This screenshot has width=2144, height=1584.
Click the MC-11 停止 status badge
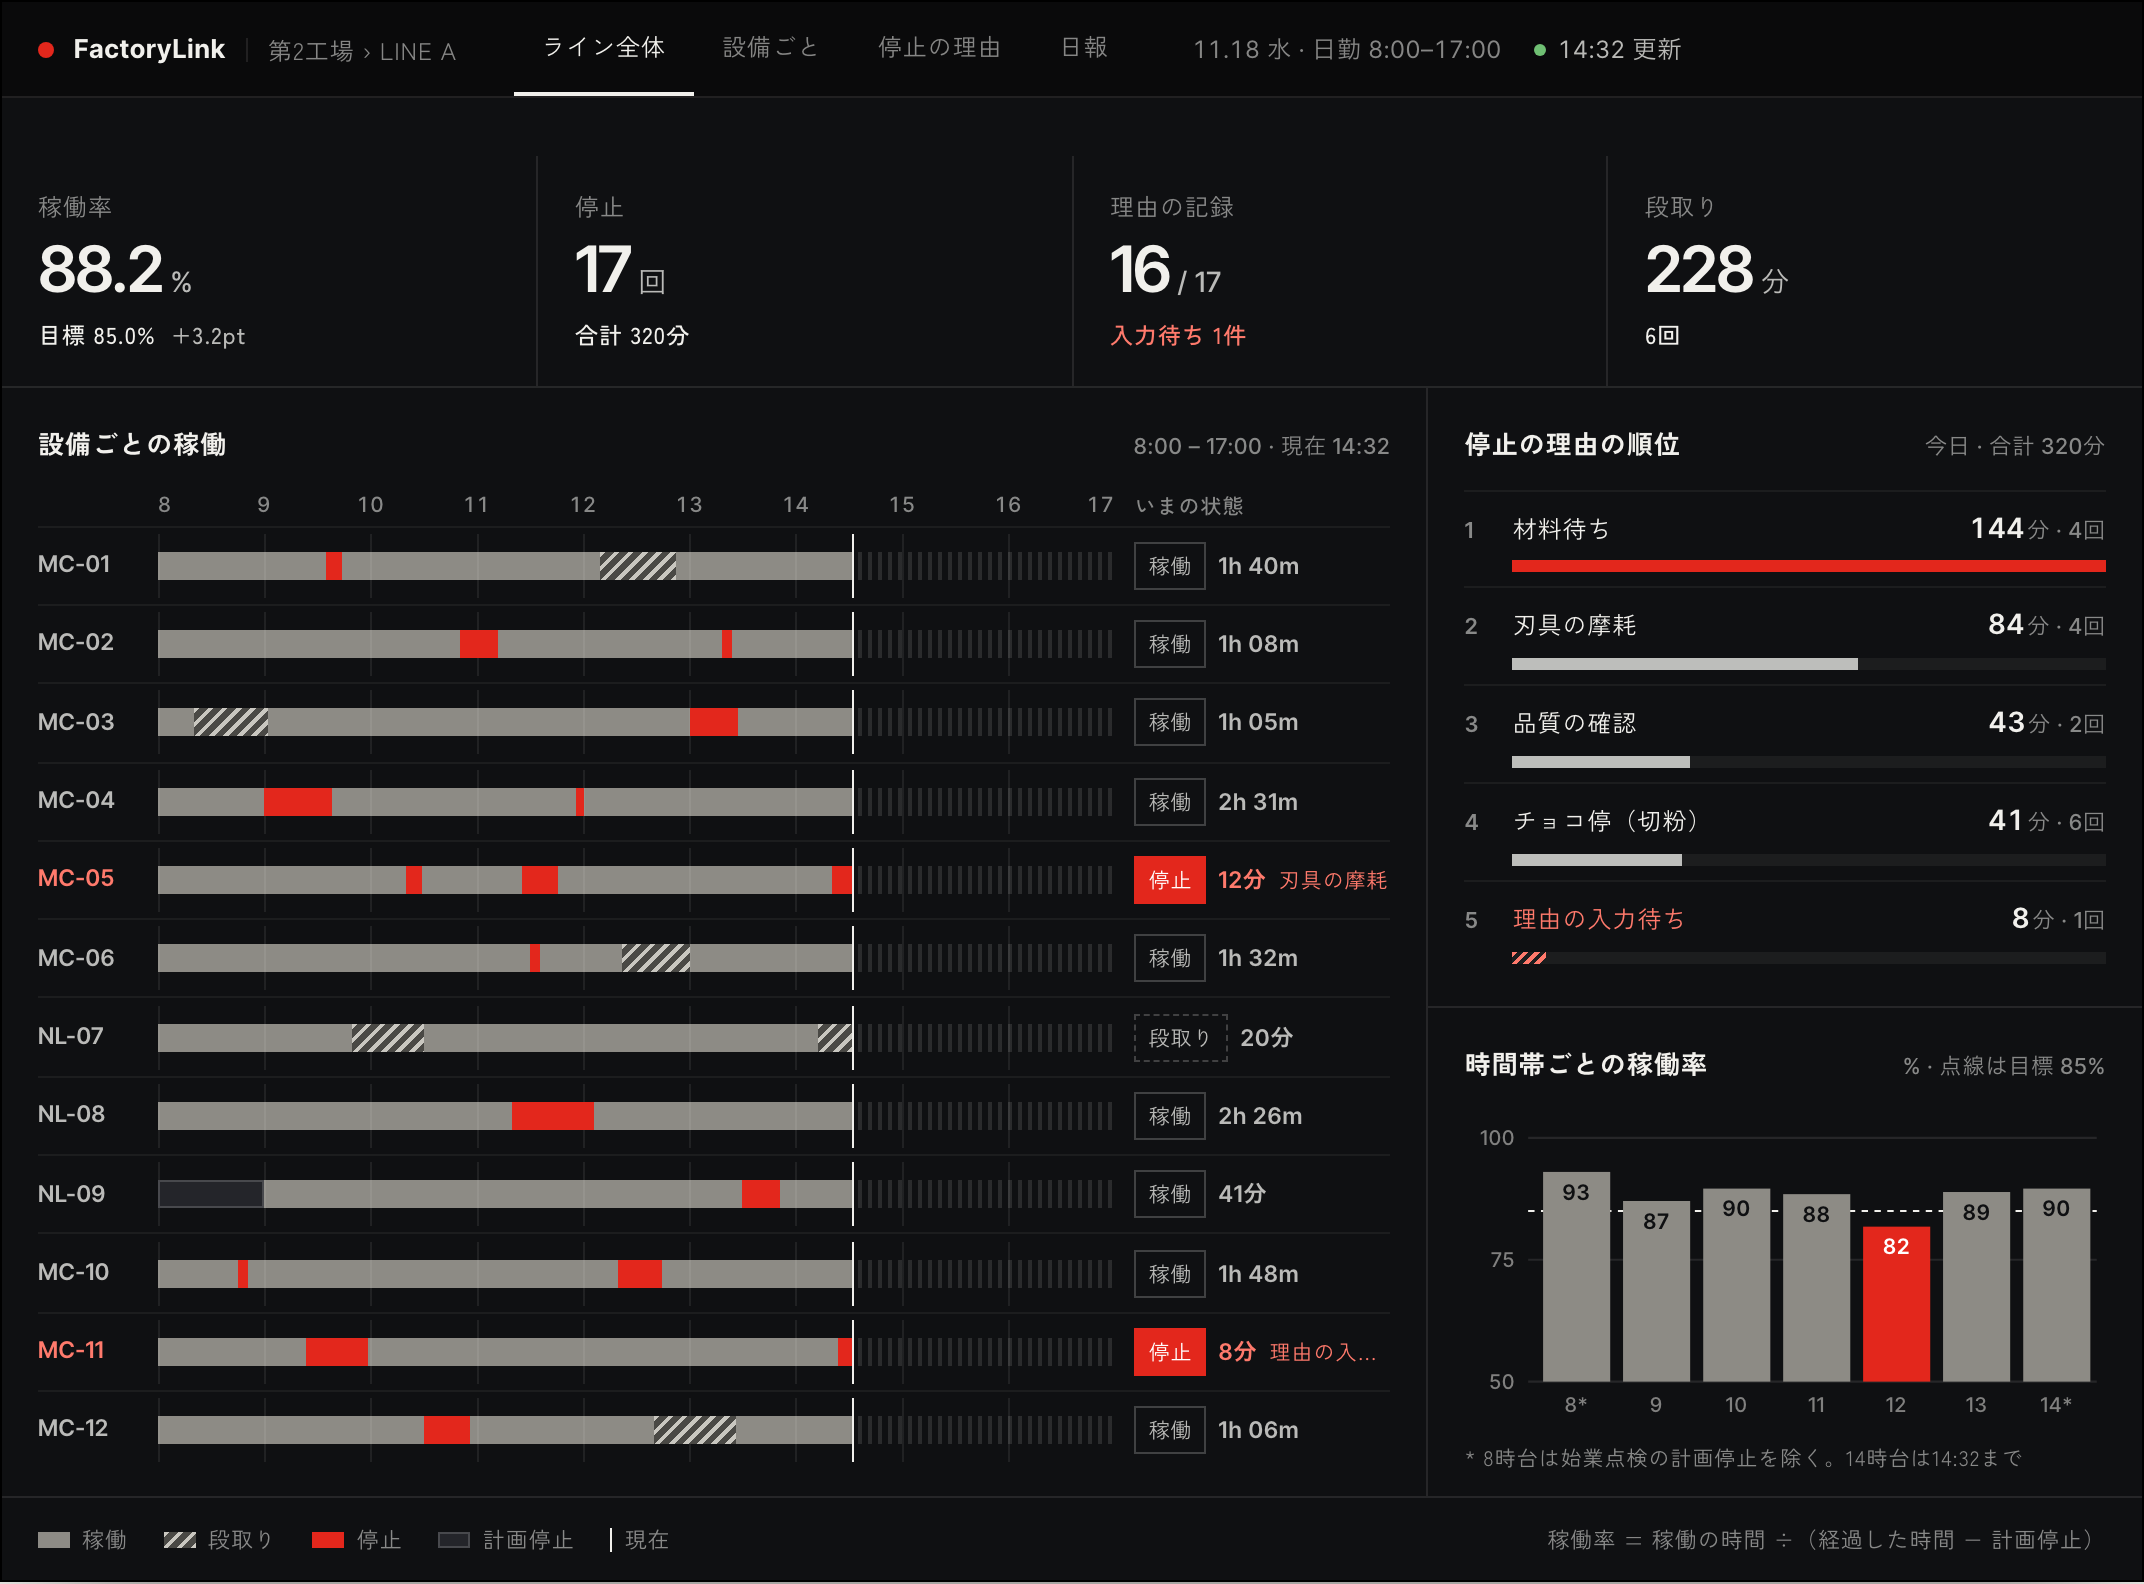pyautogui.click(x=1169, y=1352)
